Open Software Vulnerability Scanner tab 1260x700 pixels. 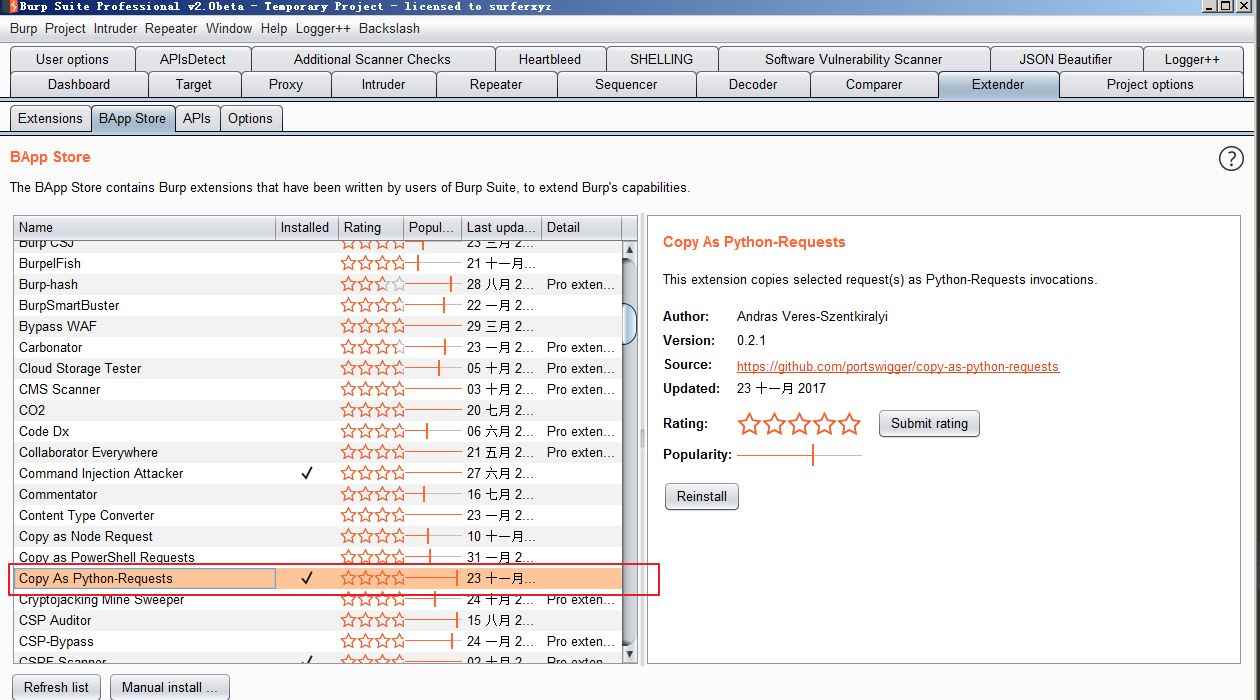(x=853, y=59)
